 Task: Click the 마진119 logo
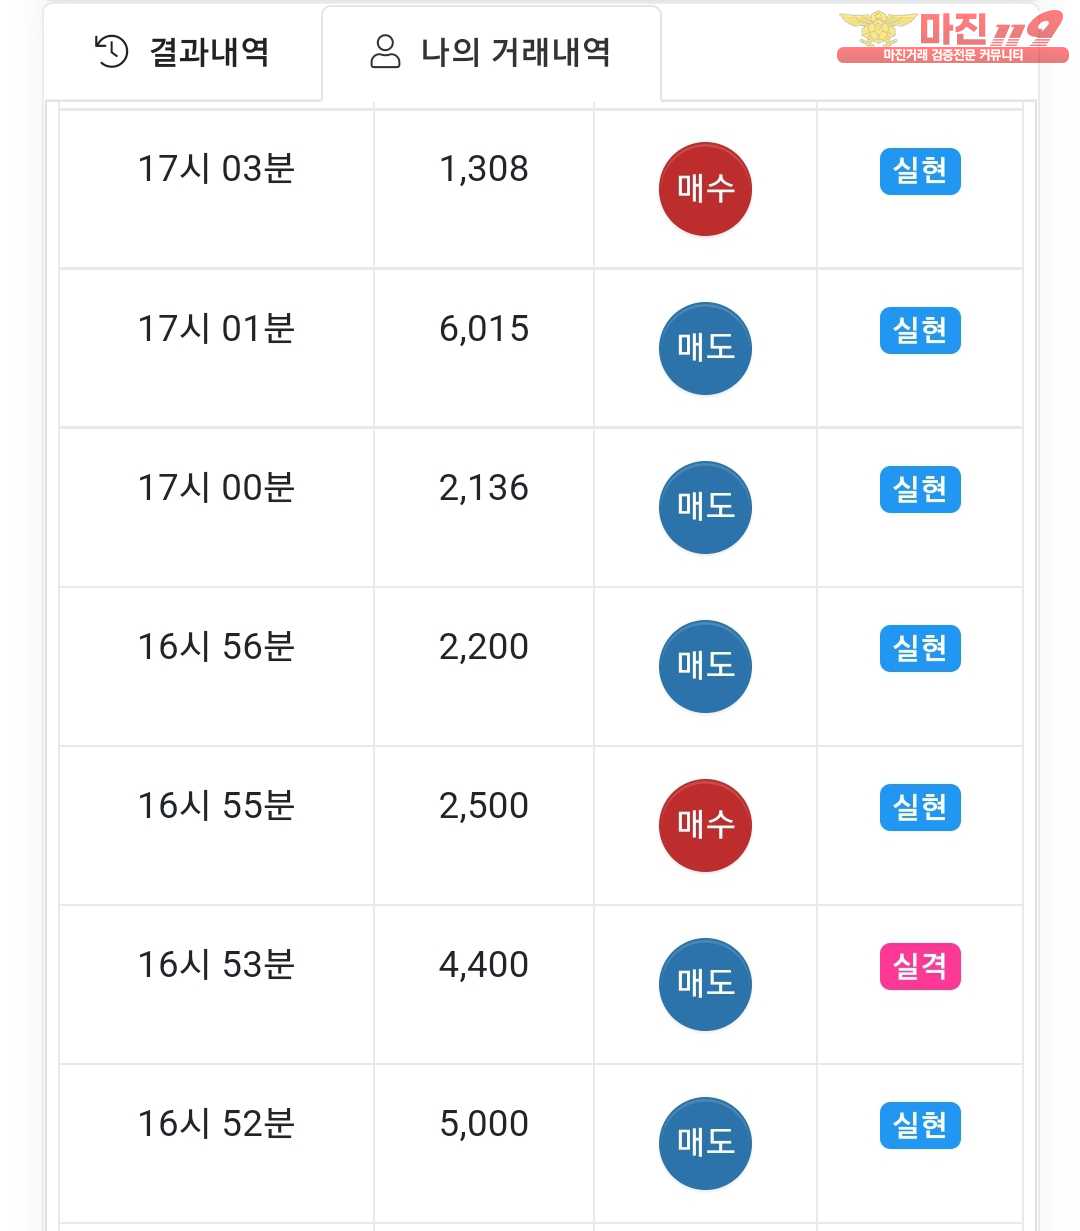click(x=951, y=37)
